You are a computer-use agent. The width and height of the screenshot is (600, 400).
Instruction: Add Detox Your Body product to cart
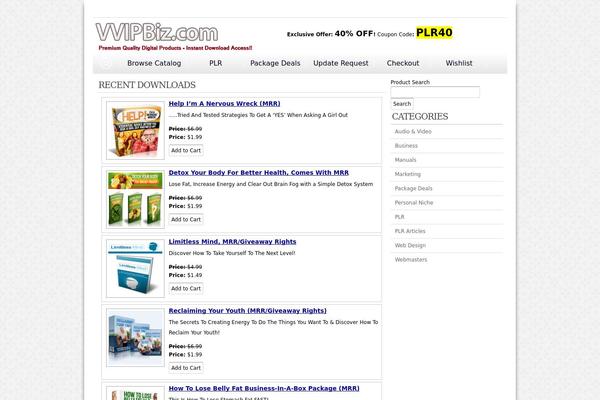(186, 219)
